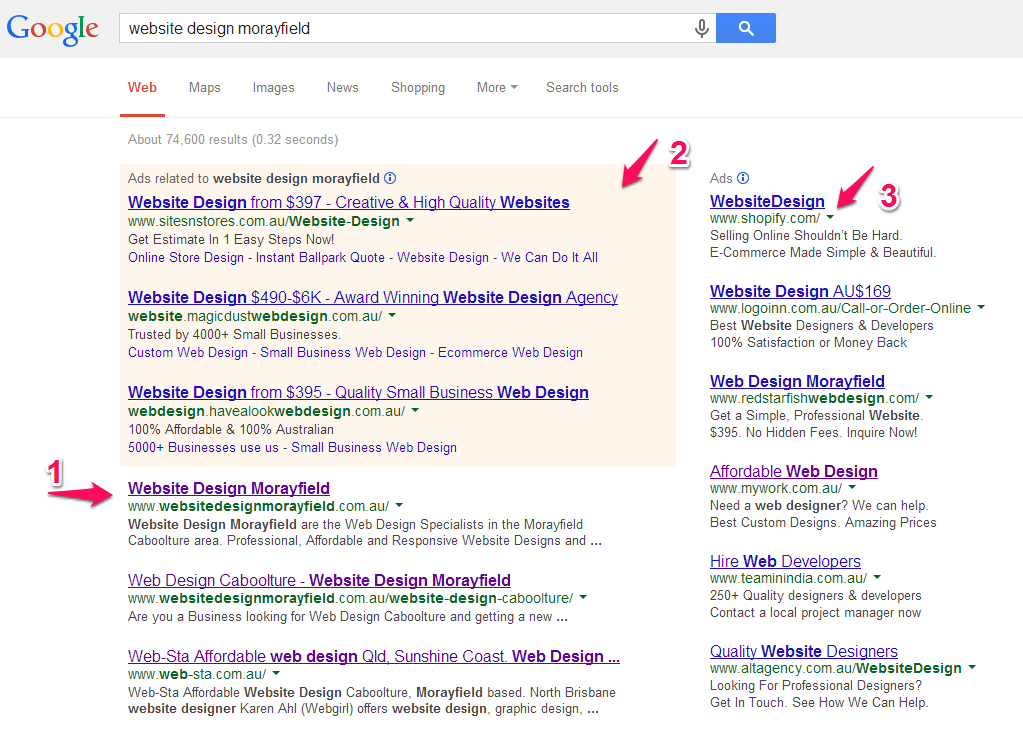The height and width of the screenshot is (731, 1023).
Task: Click 'Online Store Design' sitelink
Action: pyautogui.click(x=186, y=258)
